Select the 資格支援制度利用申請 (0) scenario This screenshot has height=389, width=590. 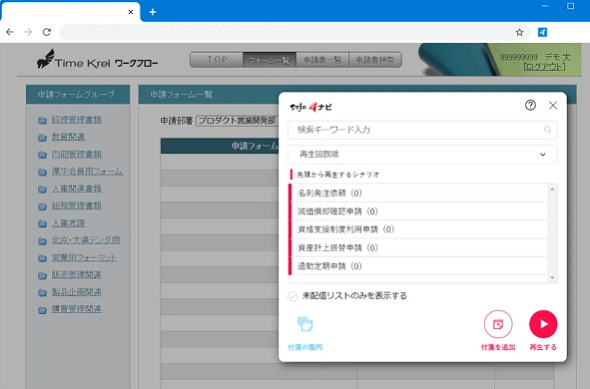418,229
